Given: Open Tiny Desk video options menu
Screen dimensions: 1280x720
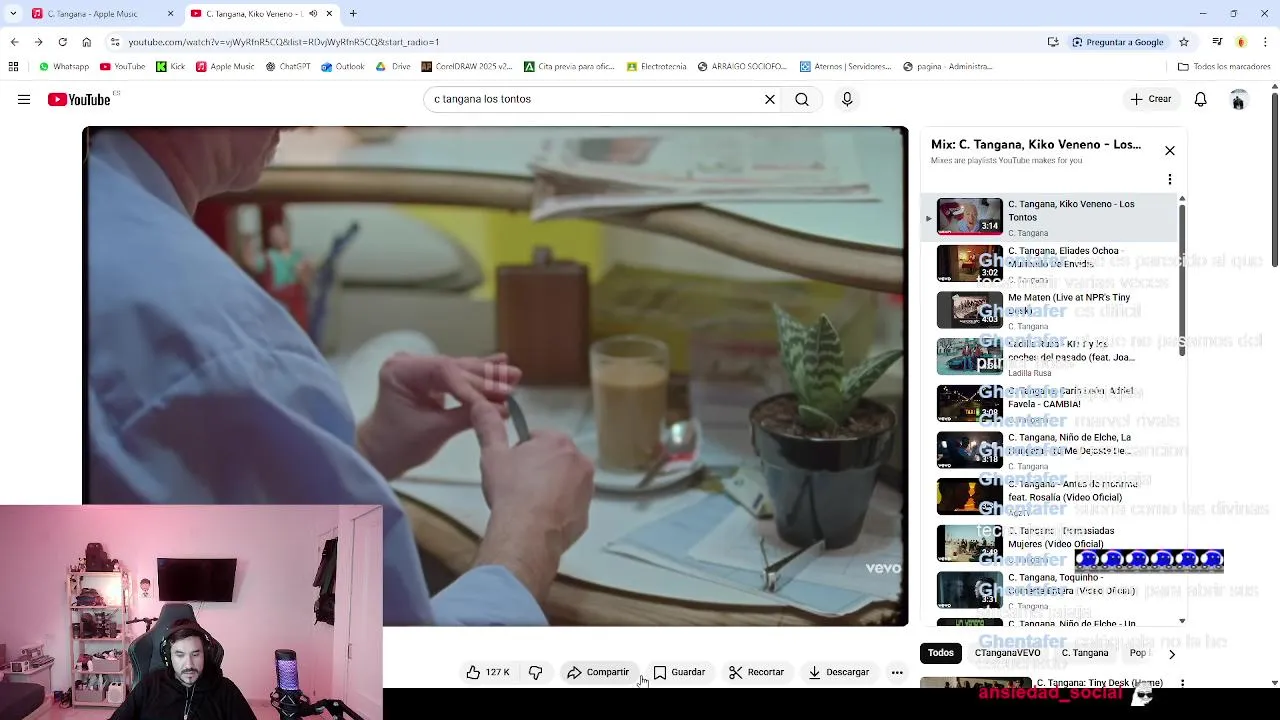Looking at the screenshot, I should click(1182, 683).
